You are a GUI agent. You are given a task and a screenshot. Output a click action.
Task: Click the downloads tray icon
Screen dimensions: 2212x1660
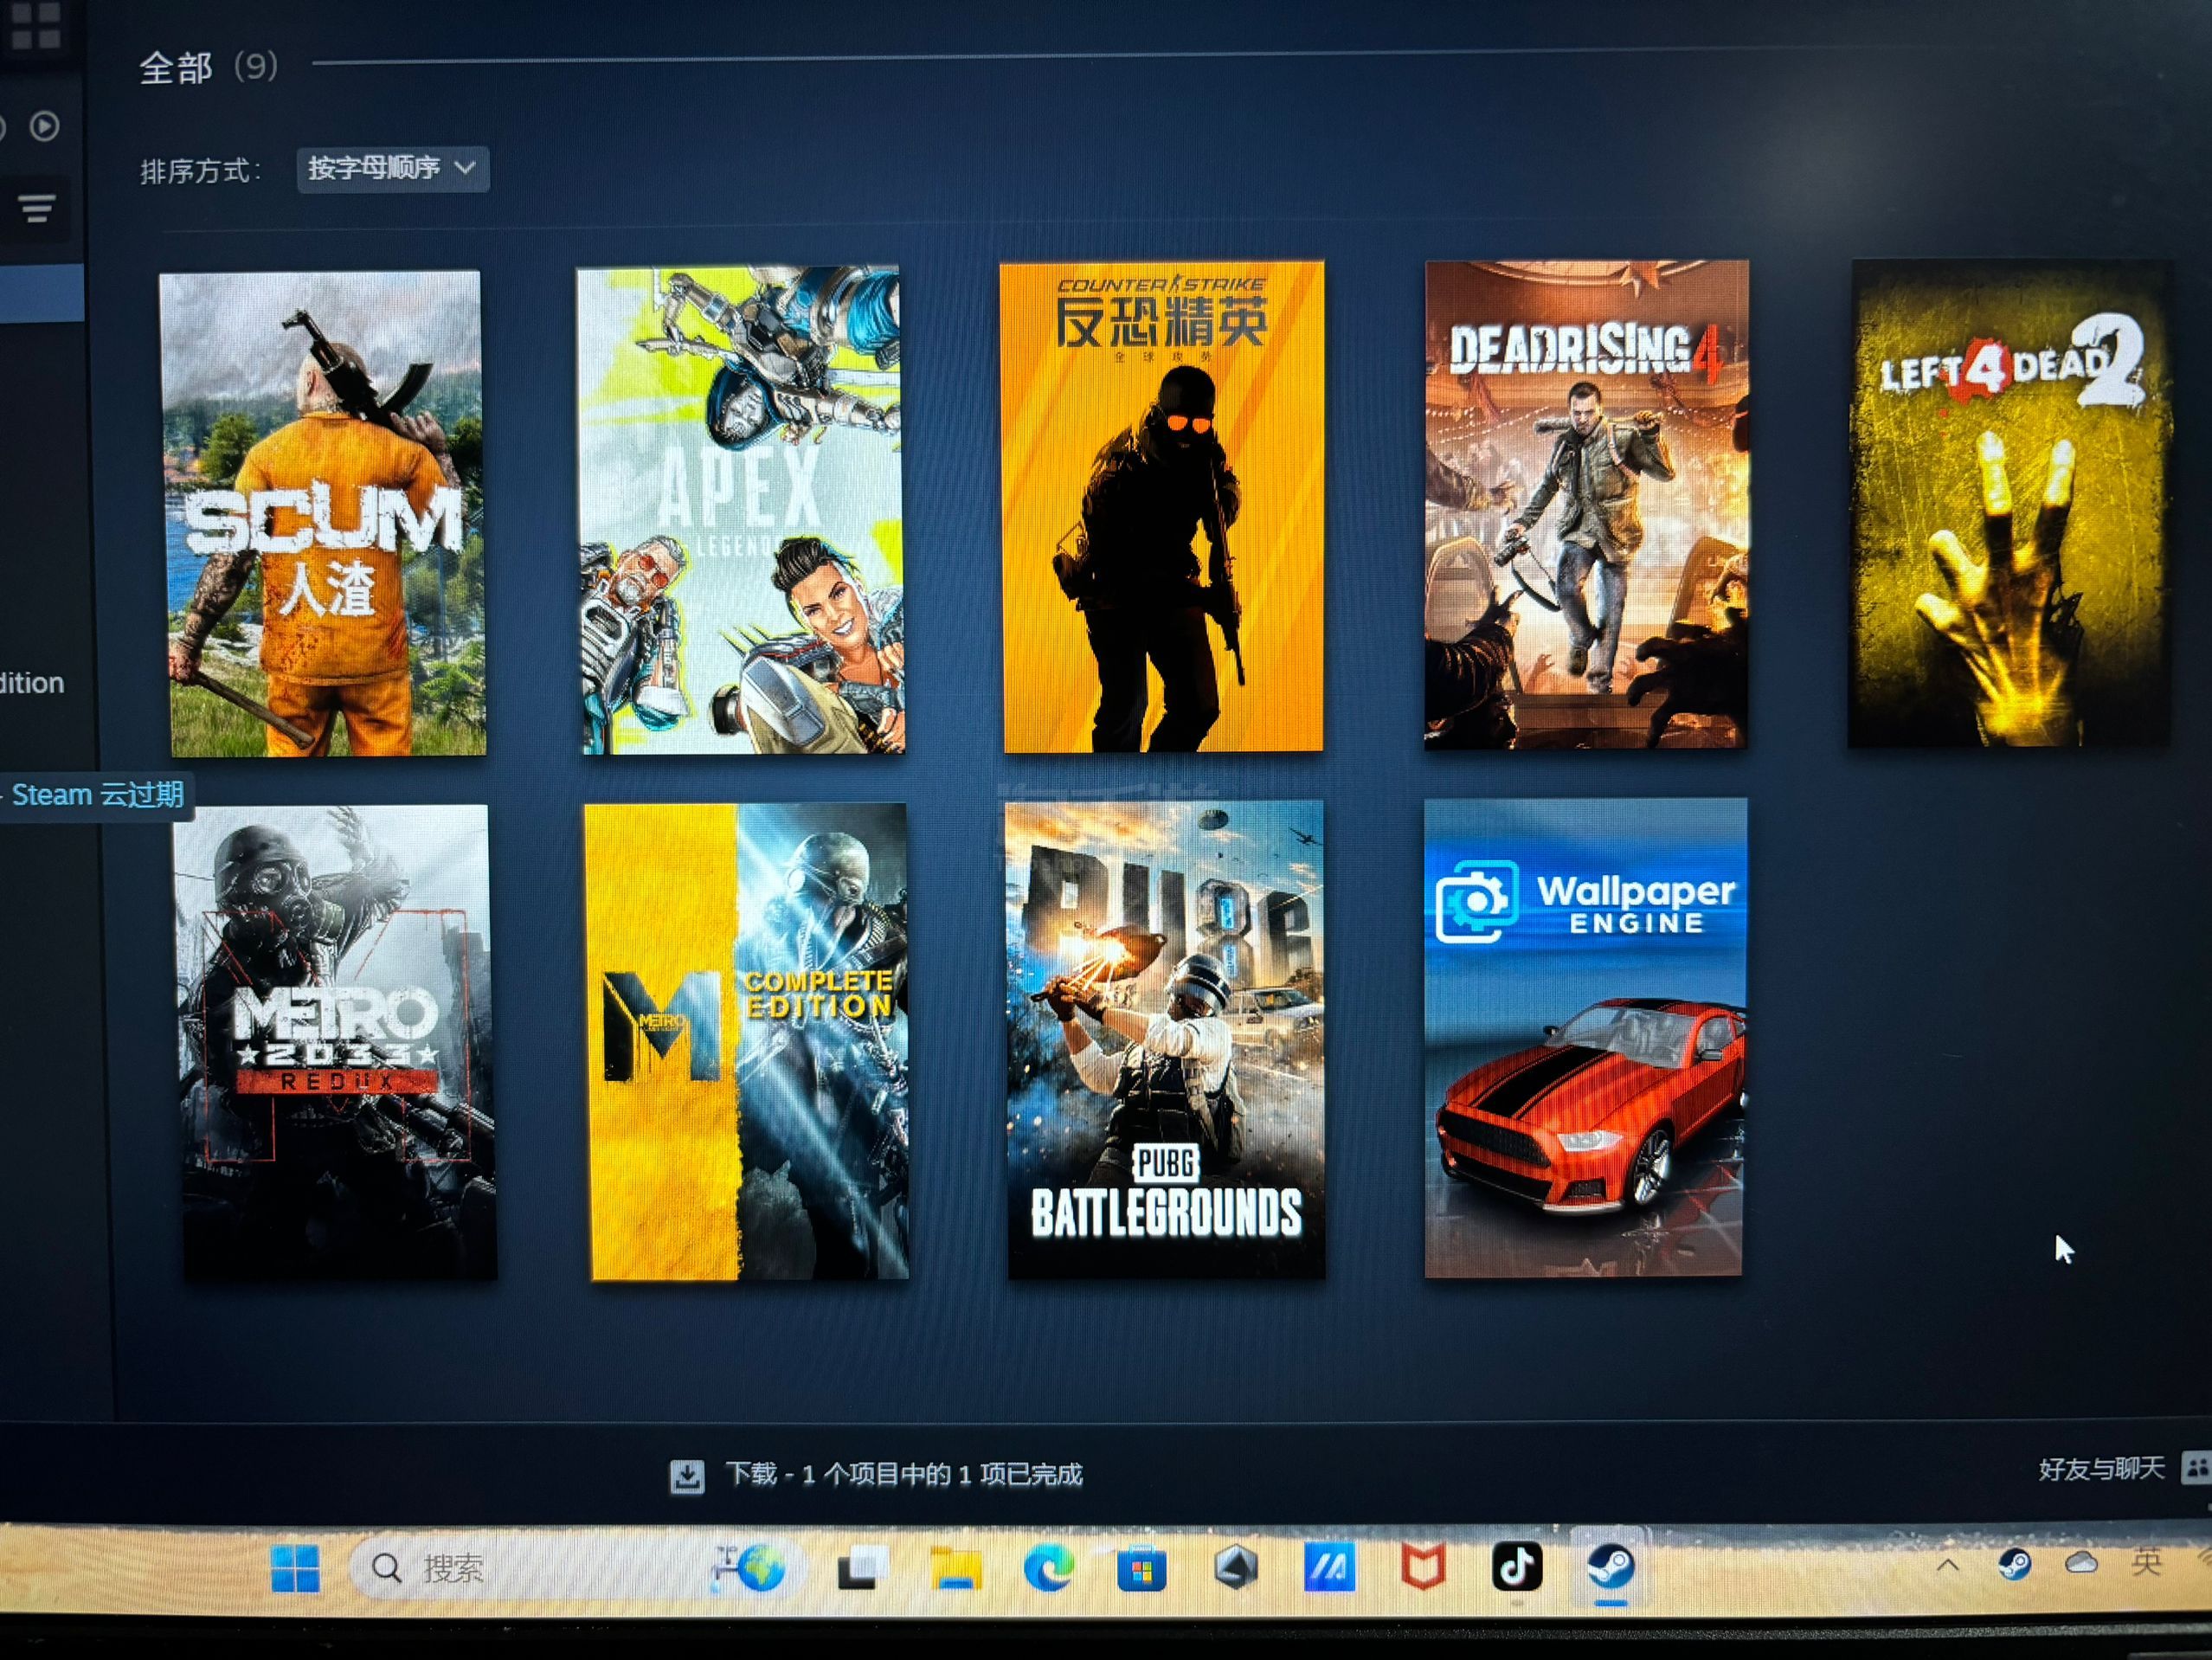[687, 1476]
